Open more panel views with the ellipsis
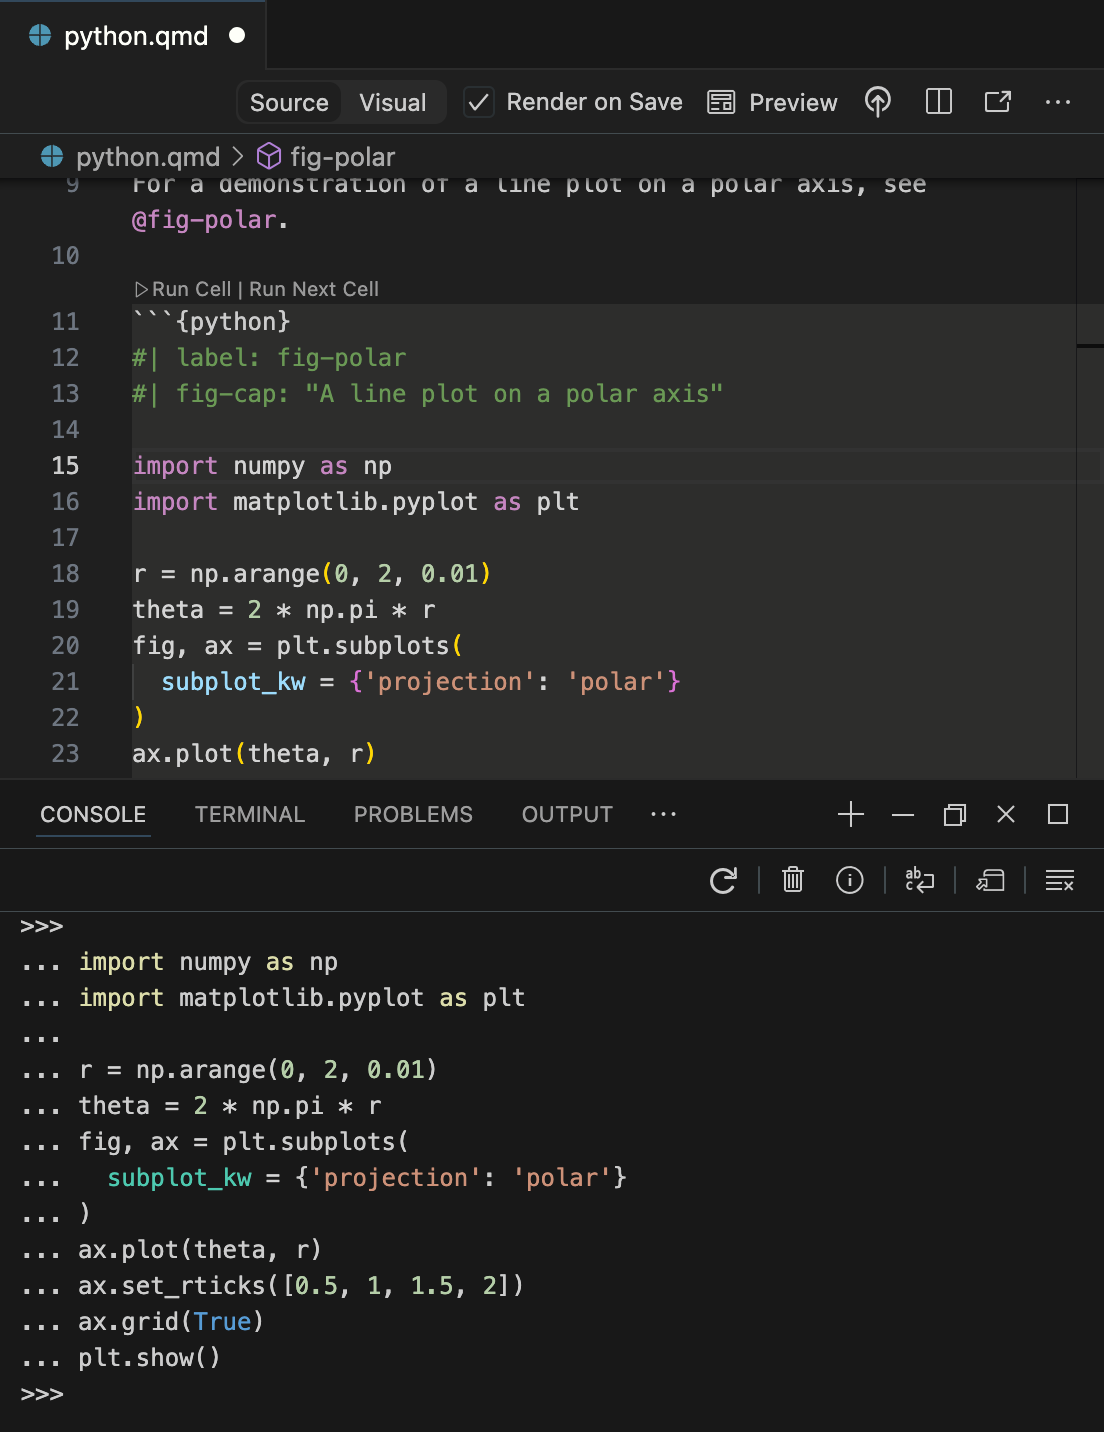 coord(664,814)
